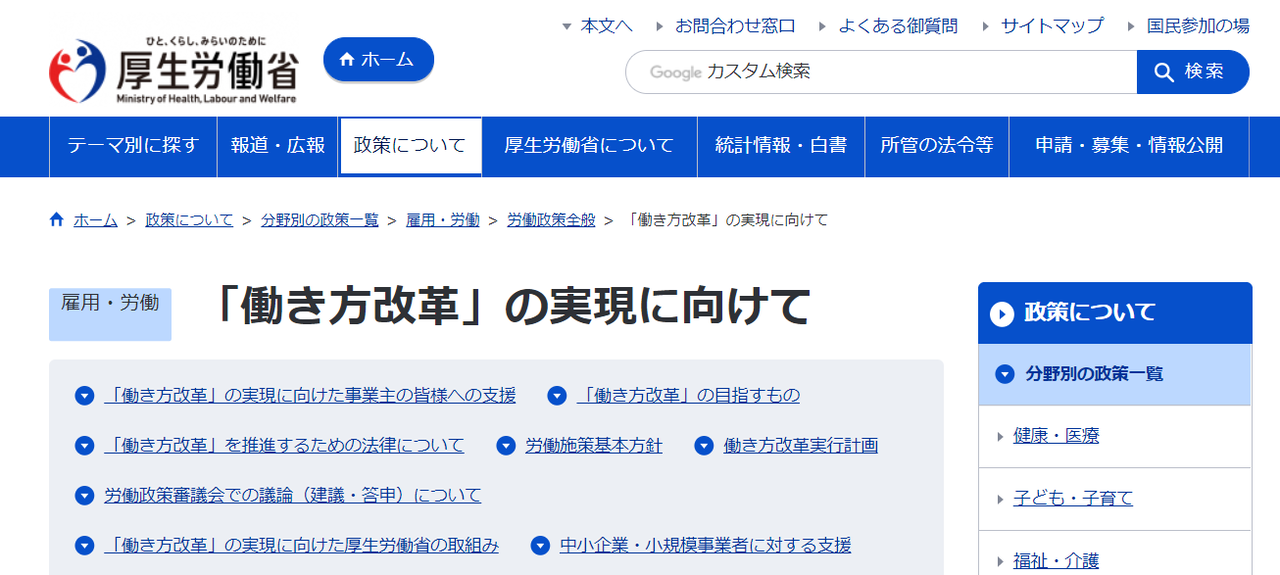Click the bullet icon before 推進するための法律について
The width and height of the screenshot is (1280, 575).
[x=84, y=446]
